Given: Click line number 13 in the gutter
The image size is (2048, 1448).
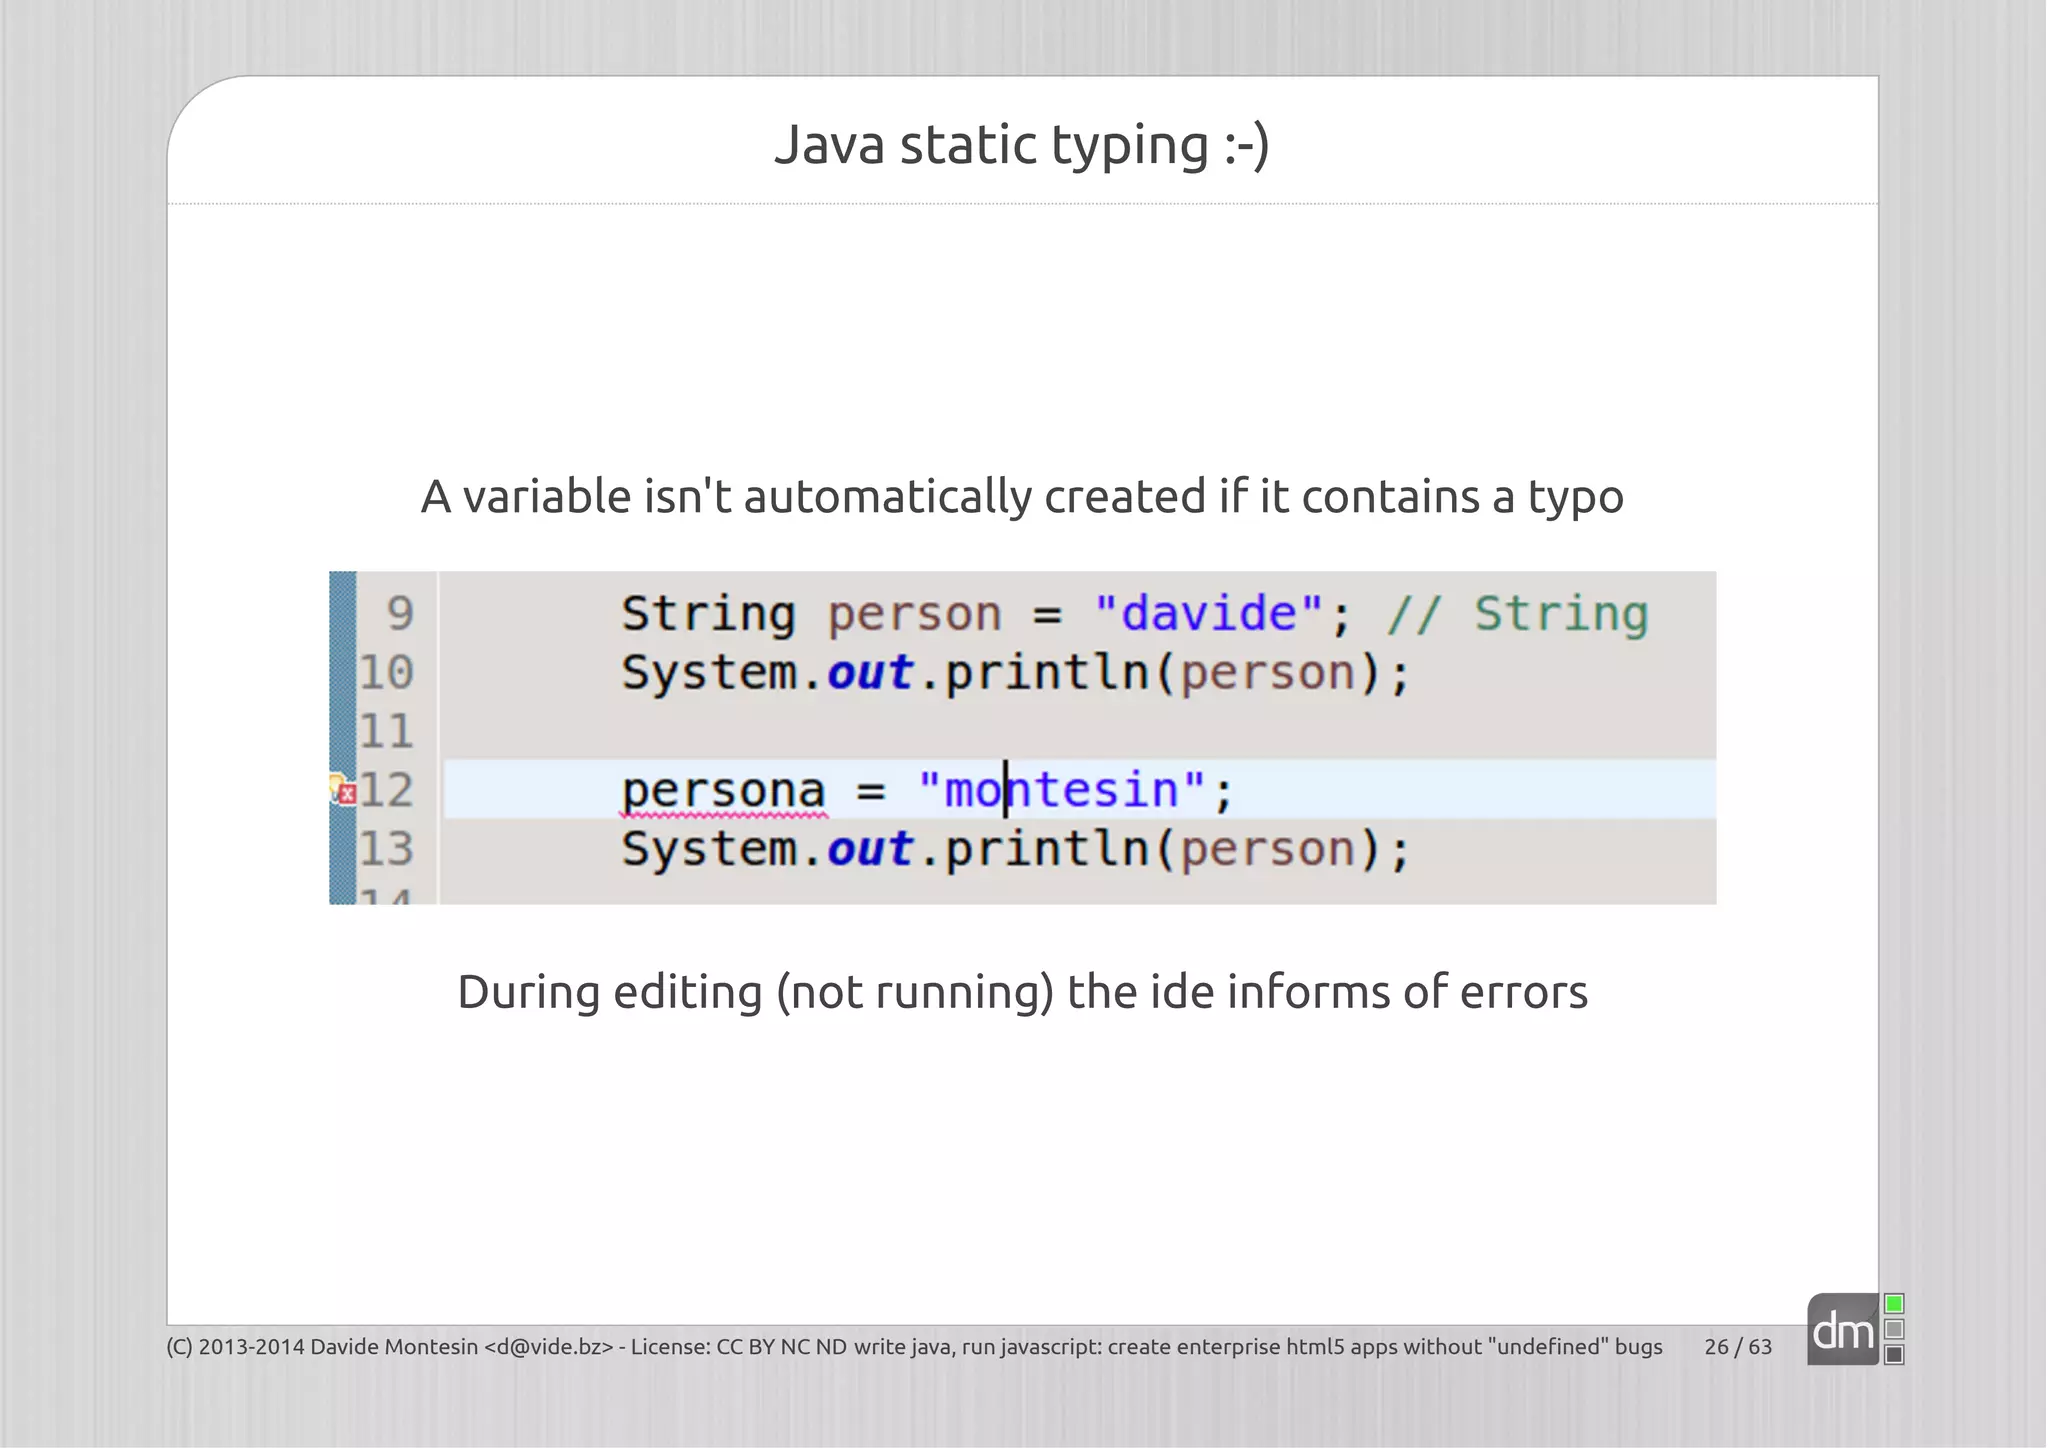Looking at the screenshot, I should coord(386,849).
